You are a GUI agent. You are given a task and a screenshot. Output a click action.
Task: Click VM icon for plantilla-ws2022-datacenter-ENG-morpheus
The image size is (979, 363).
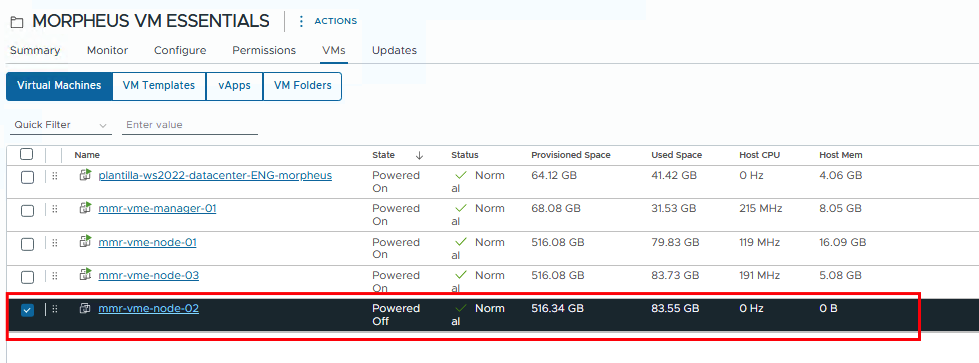click(x=86, y=175)
